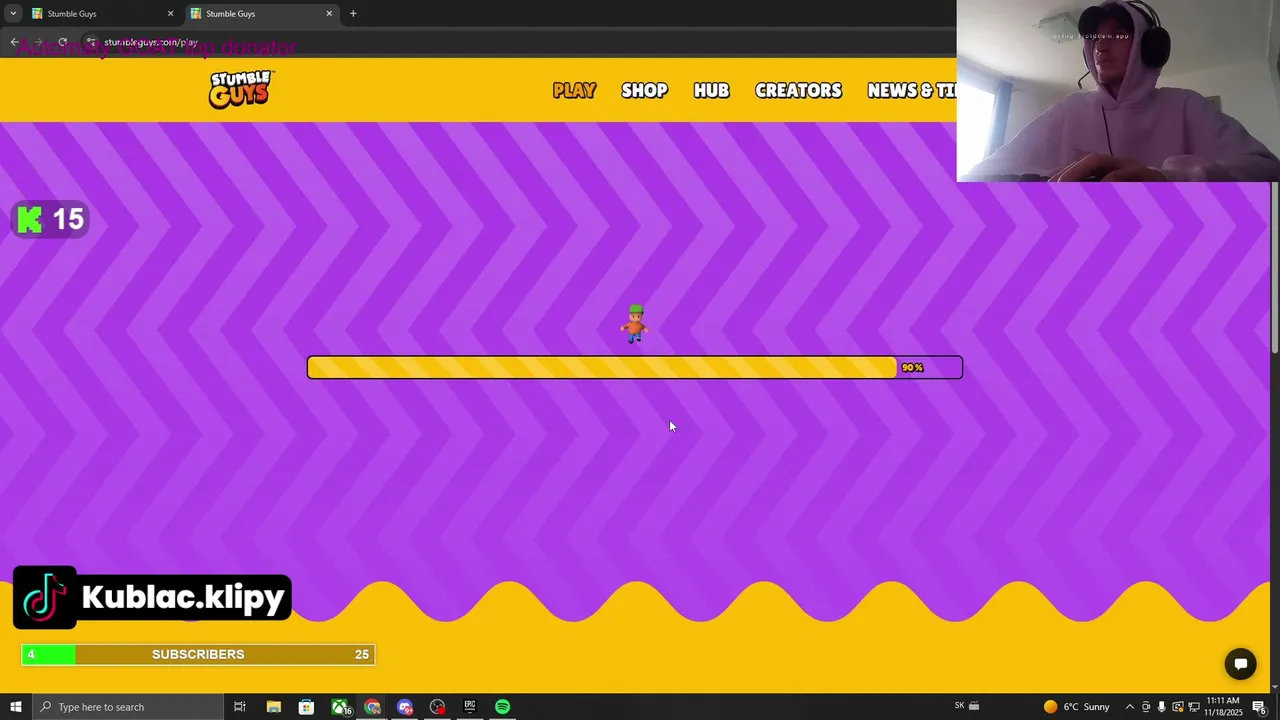Click the SK language indicator
Image resolution: width=1280 pixels, height=720 pixels.
(960, 706)
